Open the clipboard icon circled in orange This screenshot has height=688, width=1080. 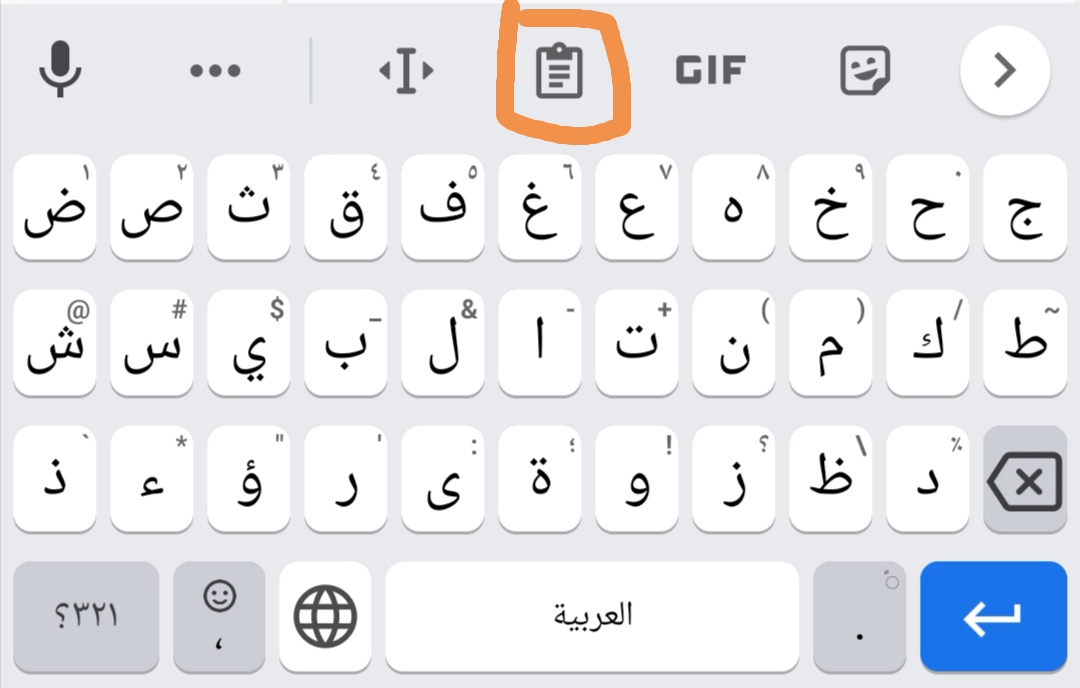[559, 72]
